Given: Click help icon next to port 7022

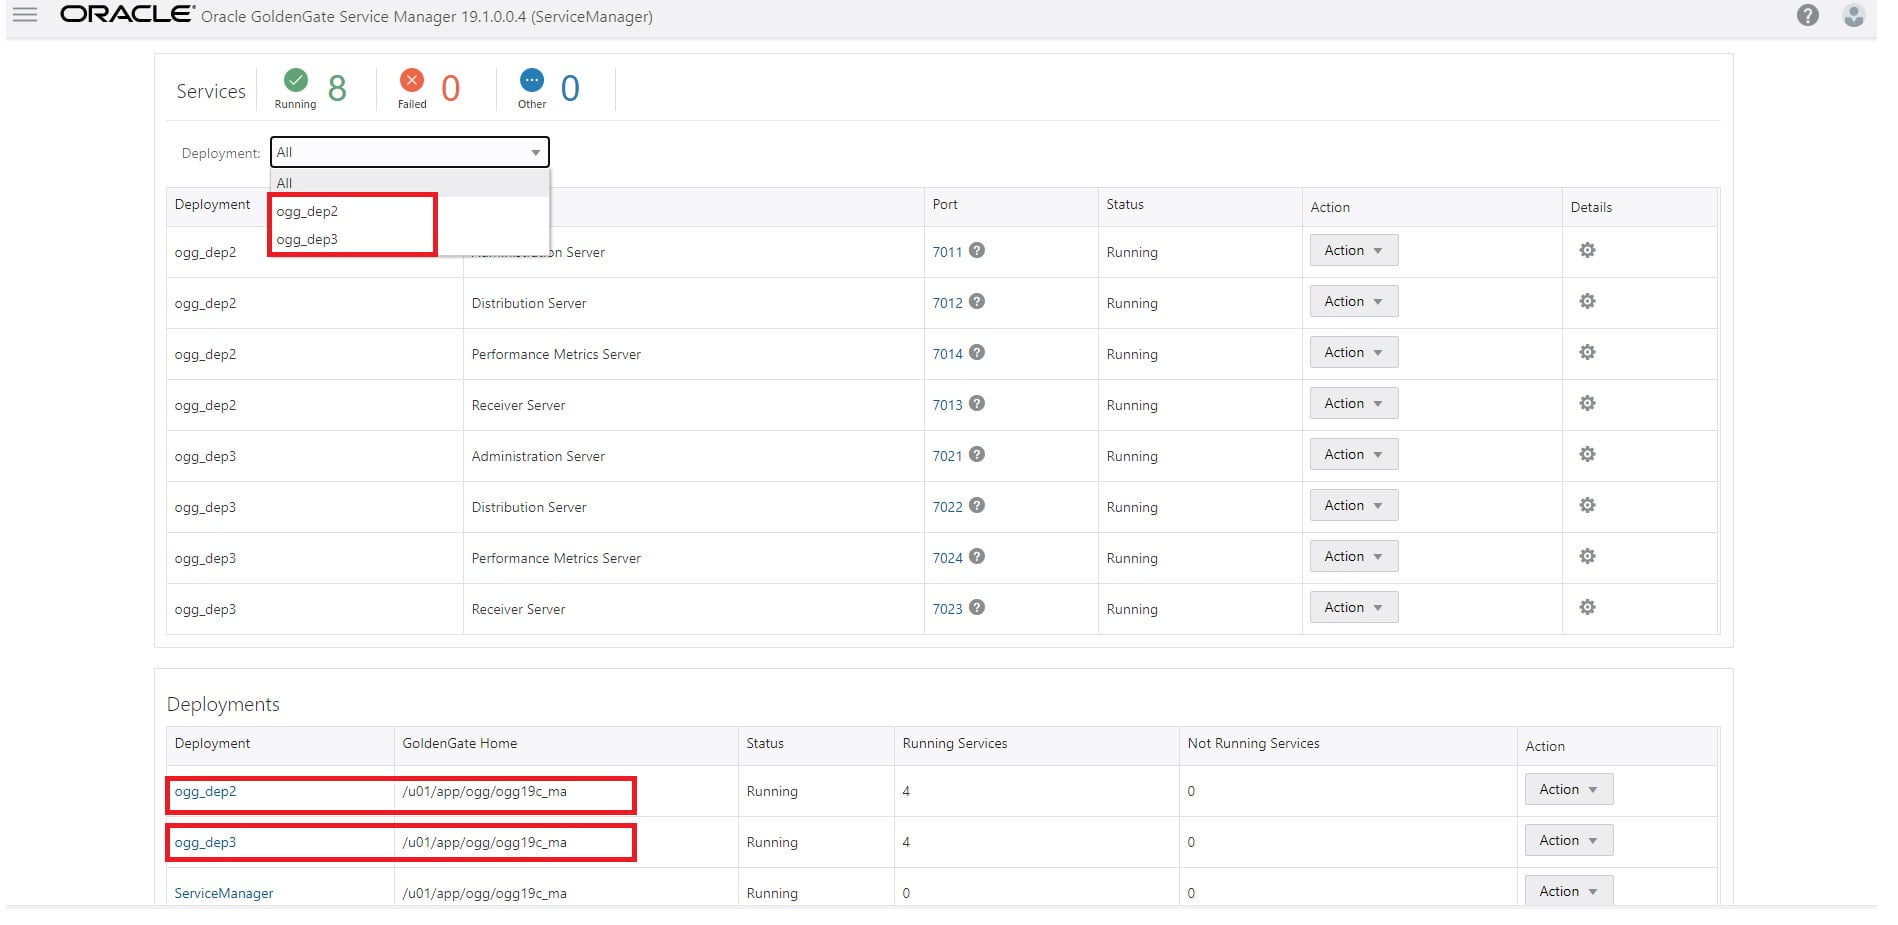Looking at the screenshot, I should (x=977, y=505).
